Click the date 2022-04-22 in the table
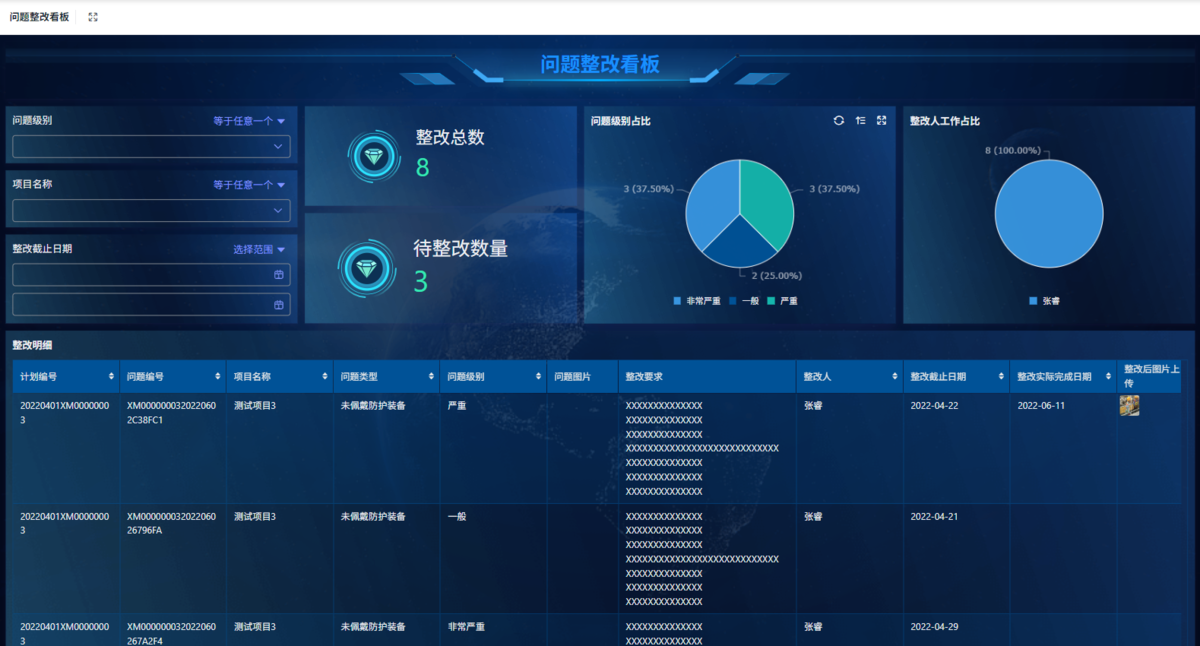Viewport: 1200px width, 646px height. (934, 406)
